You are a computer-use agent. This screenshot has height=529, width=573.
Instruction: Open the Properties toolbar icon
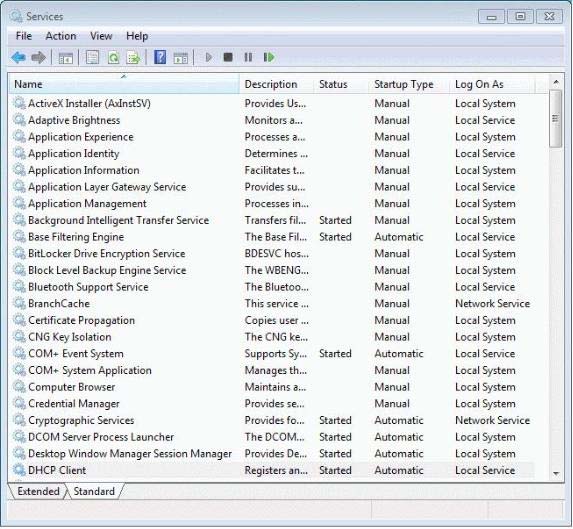(92, 57)
